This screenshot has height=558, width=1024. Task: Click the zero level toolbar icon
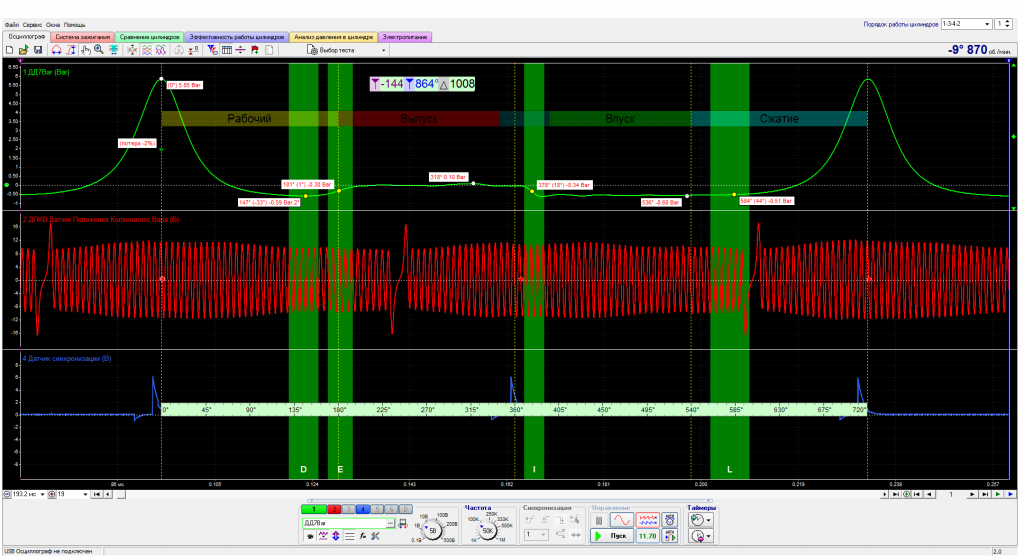click(194, 50)
